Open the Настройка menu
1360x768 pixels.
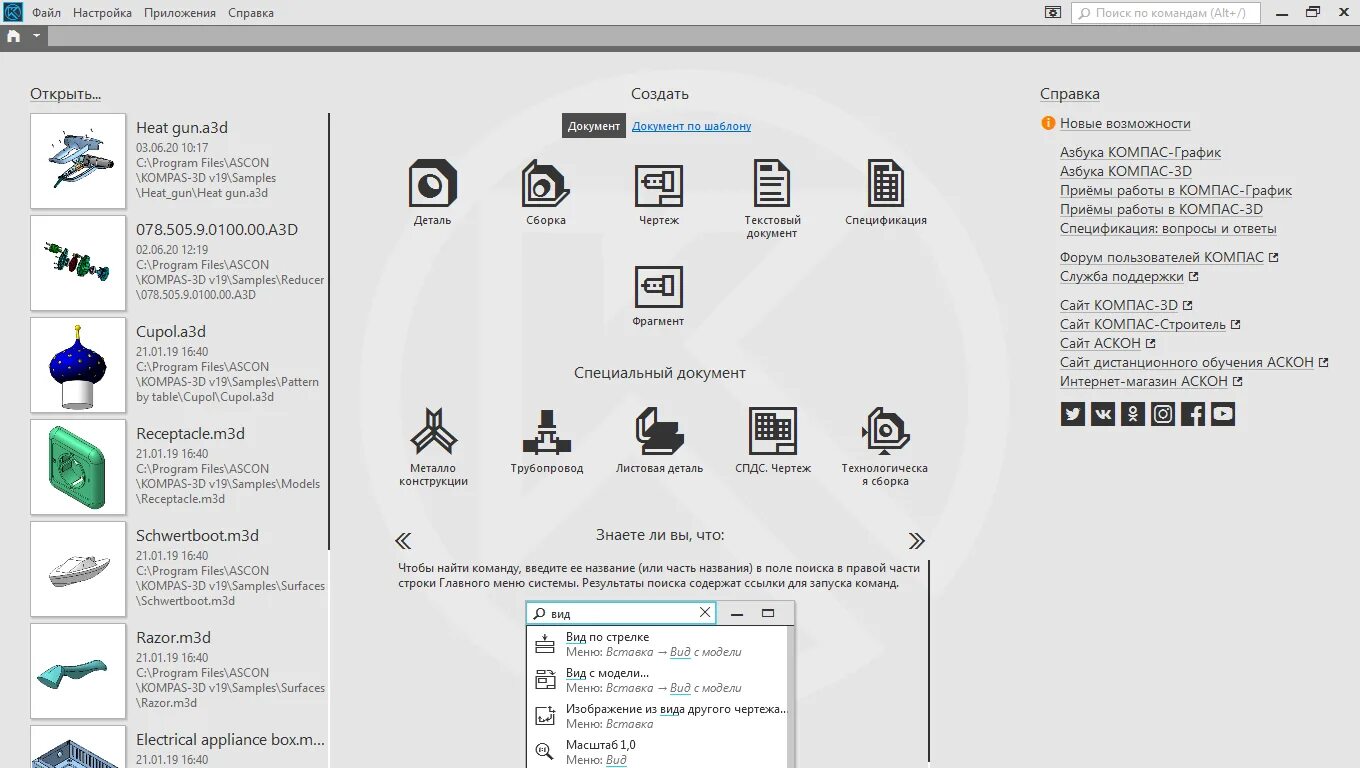pyautogui.click(x=102, y=13)
